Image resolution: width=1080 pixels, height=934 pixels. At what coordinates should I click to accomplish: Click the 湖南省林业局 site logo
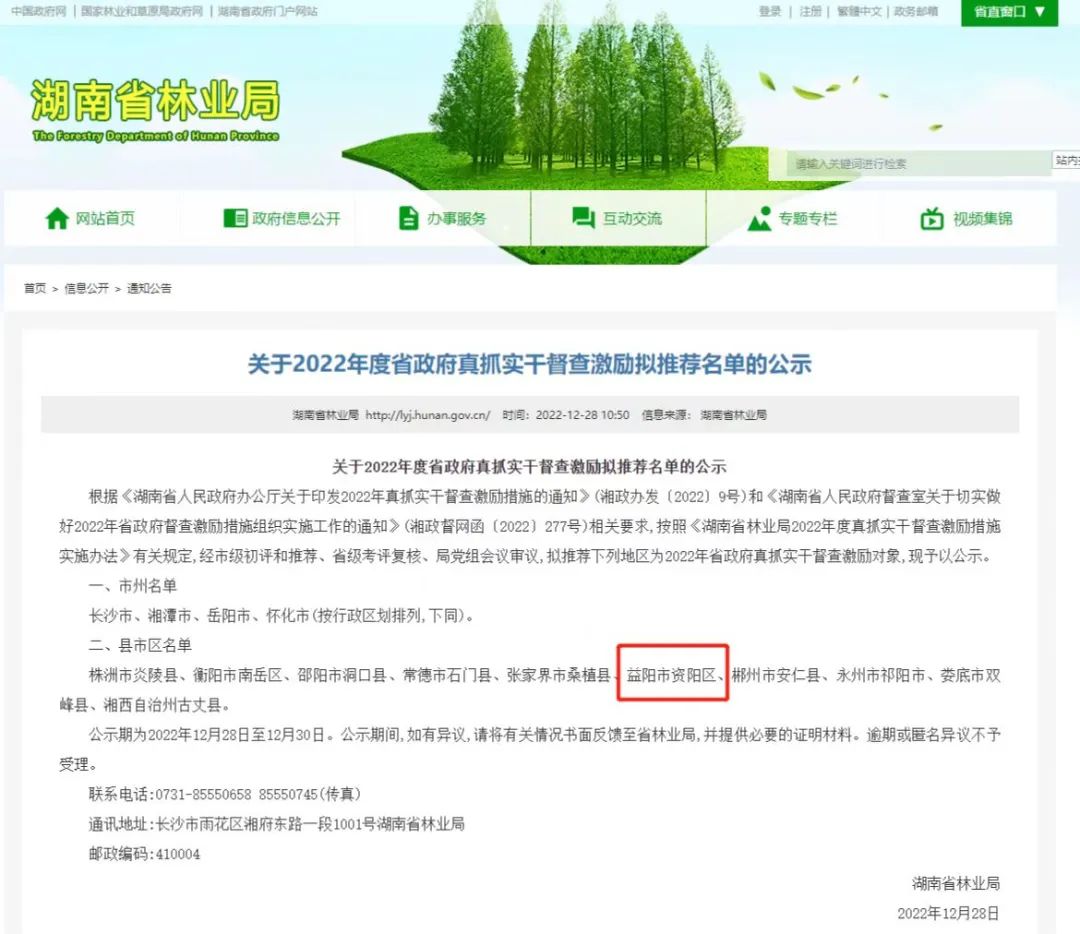[x=155, y=108]
